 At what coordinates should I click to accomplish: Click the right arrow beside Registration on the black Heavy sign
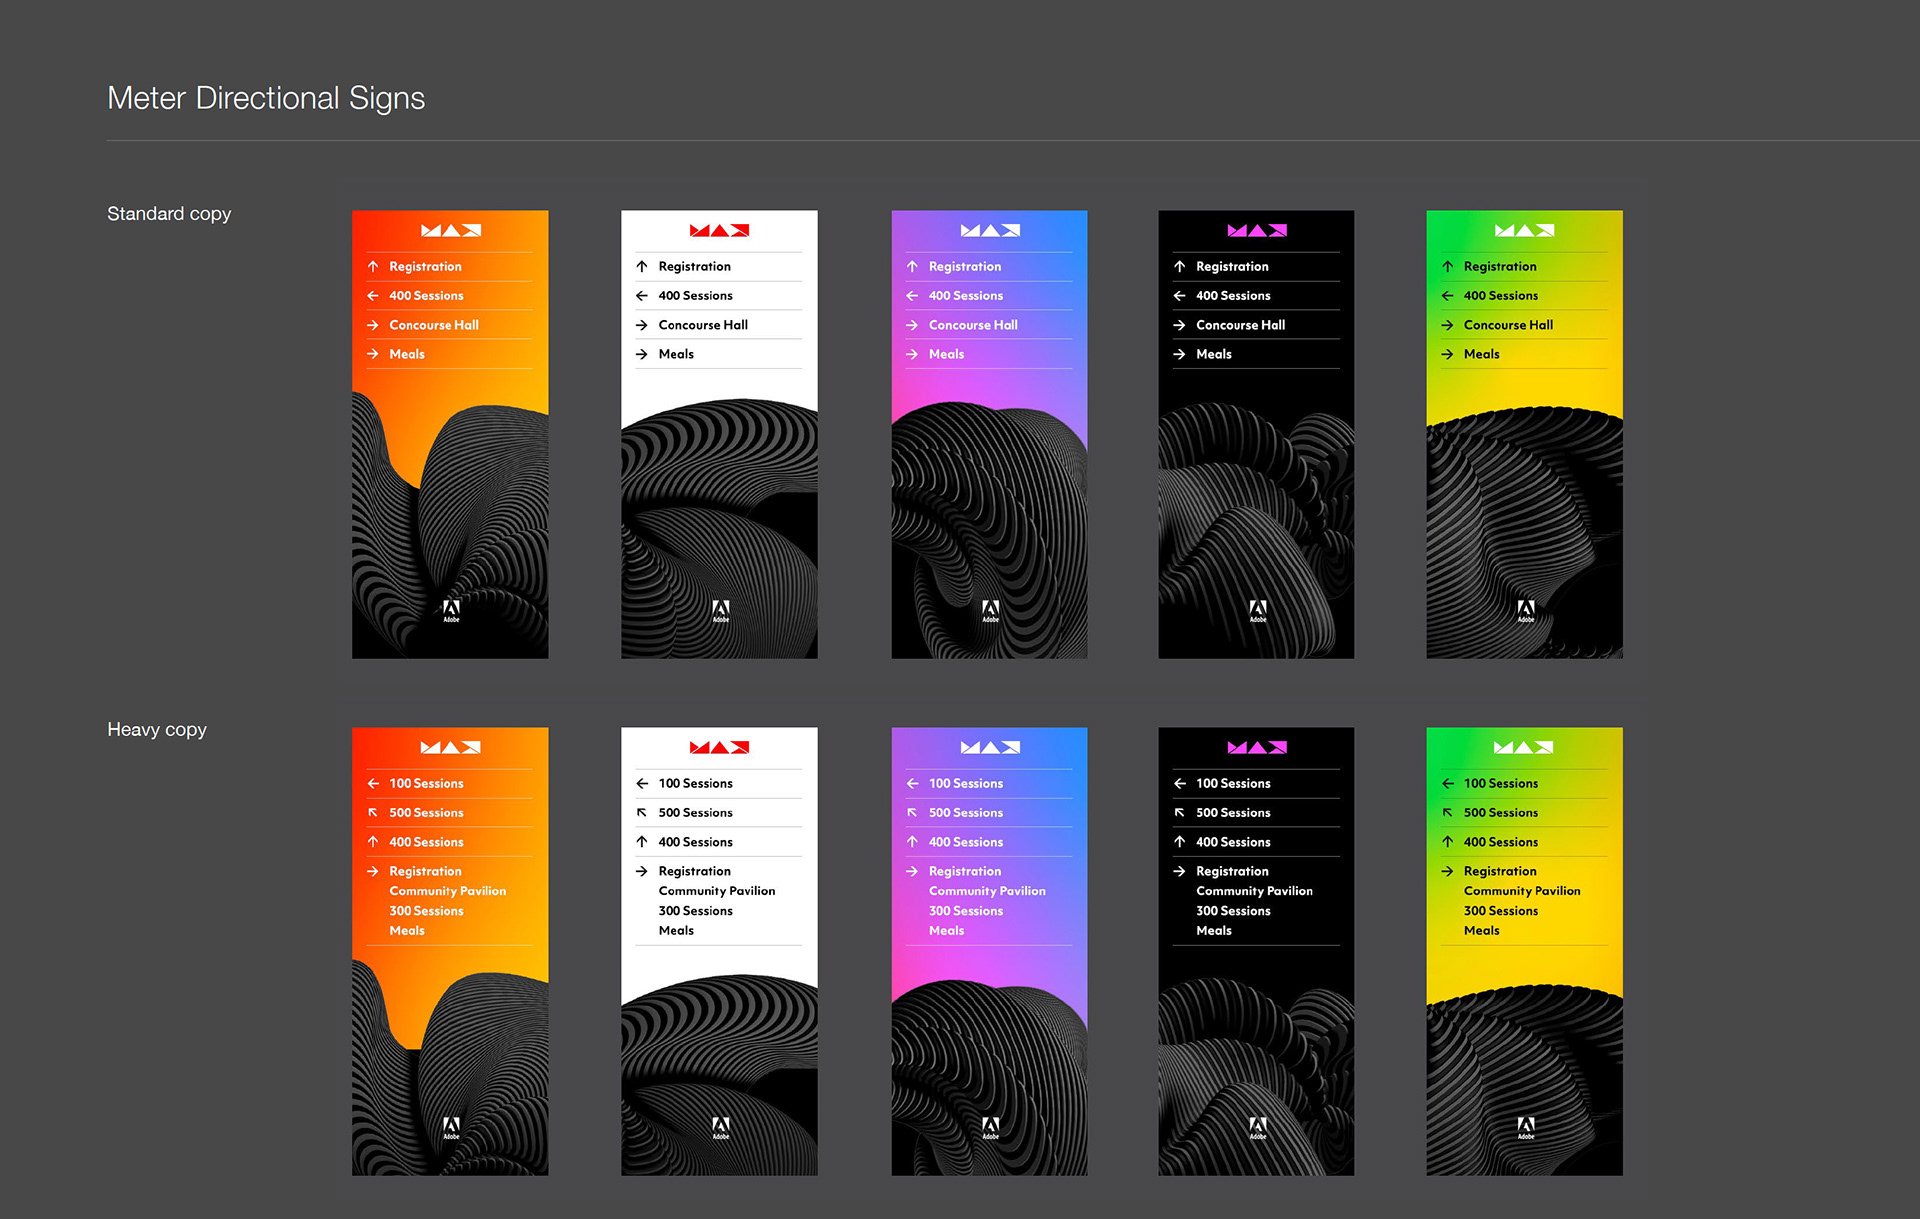pyautogui.click(x=1180, y=871)
